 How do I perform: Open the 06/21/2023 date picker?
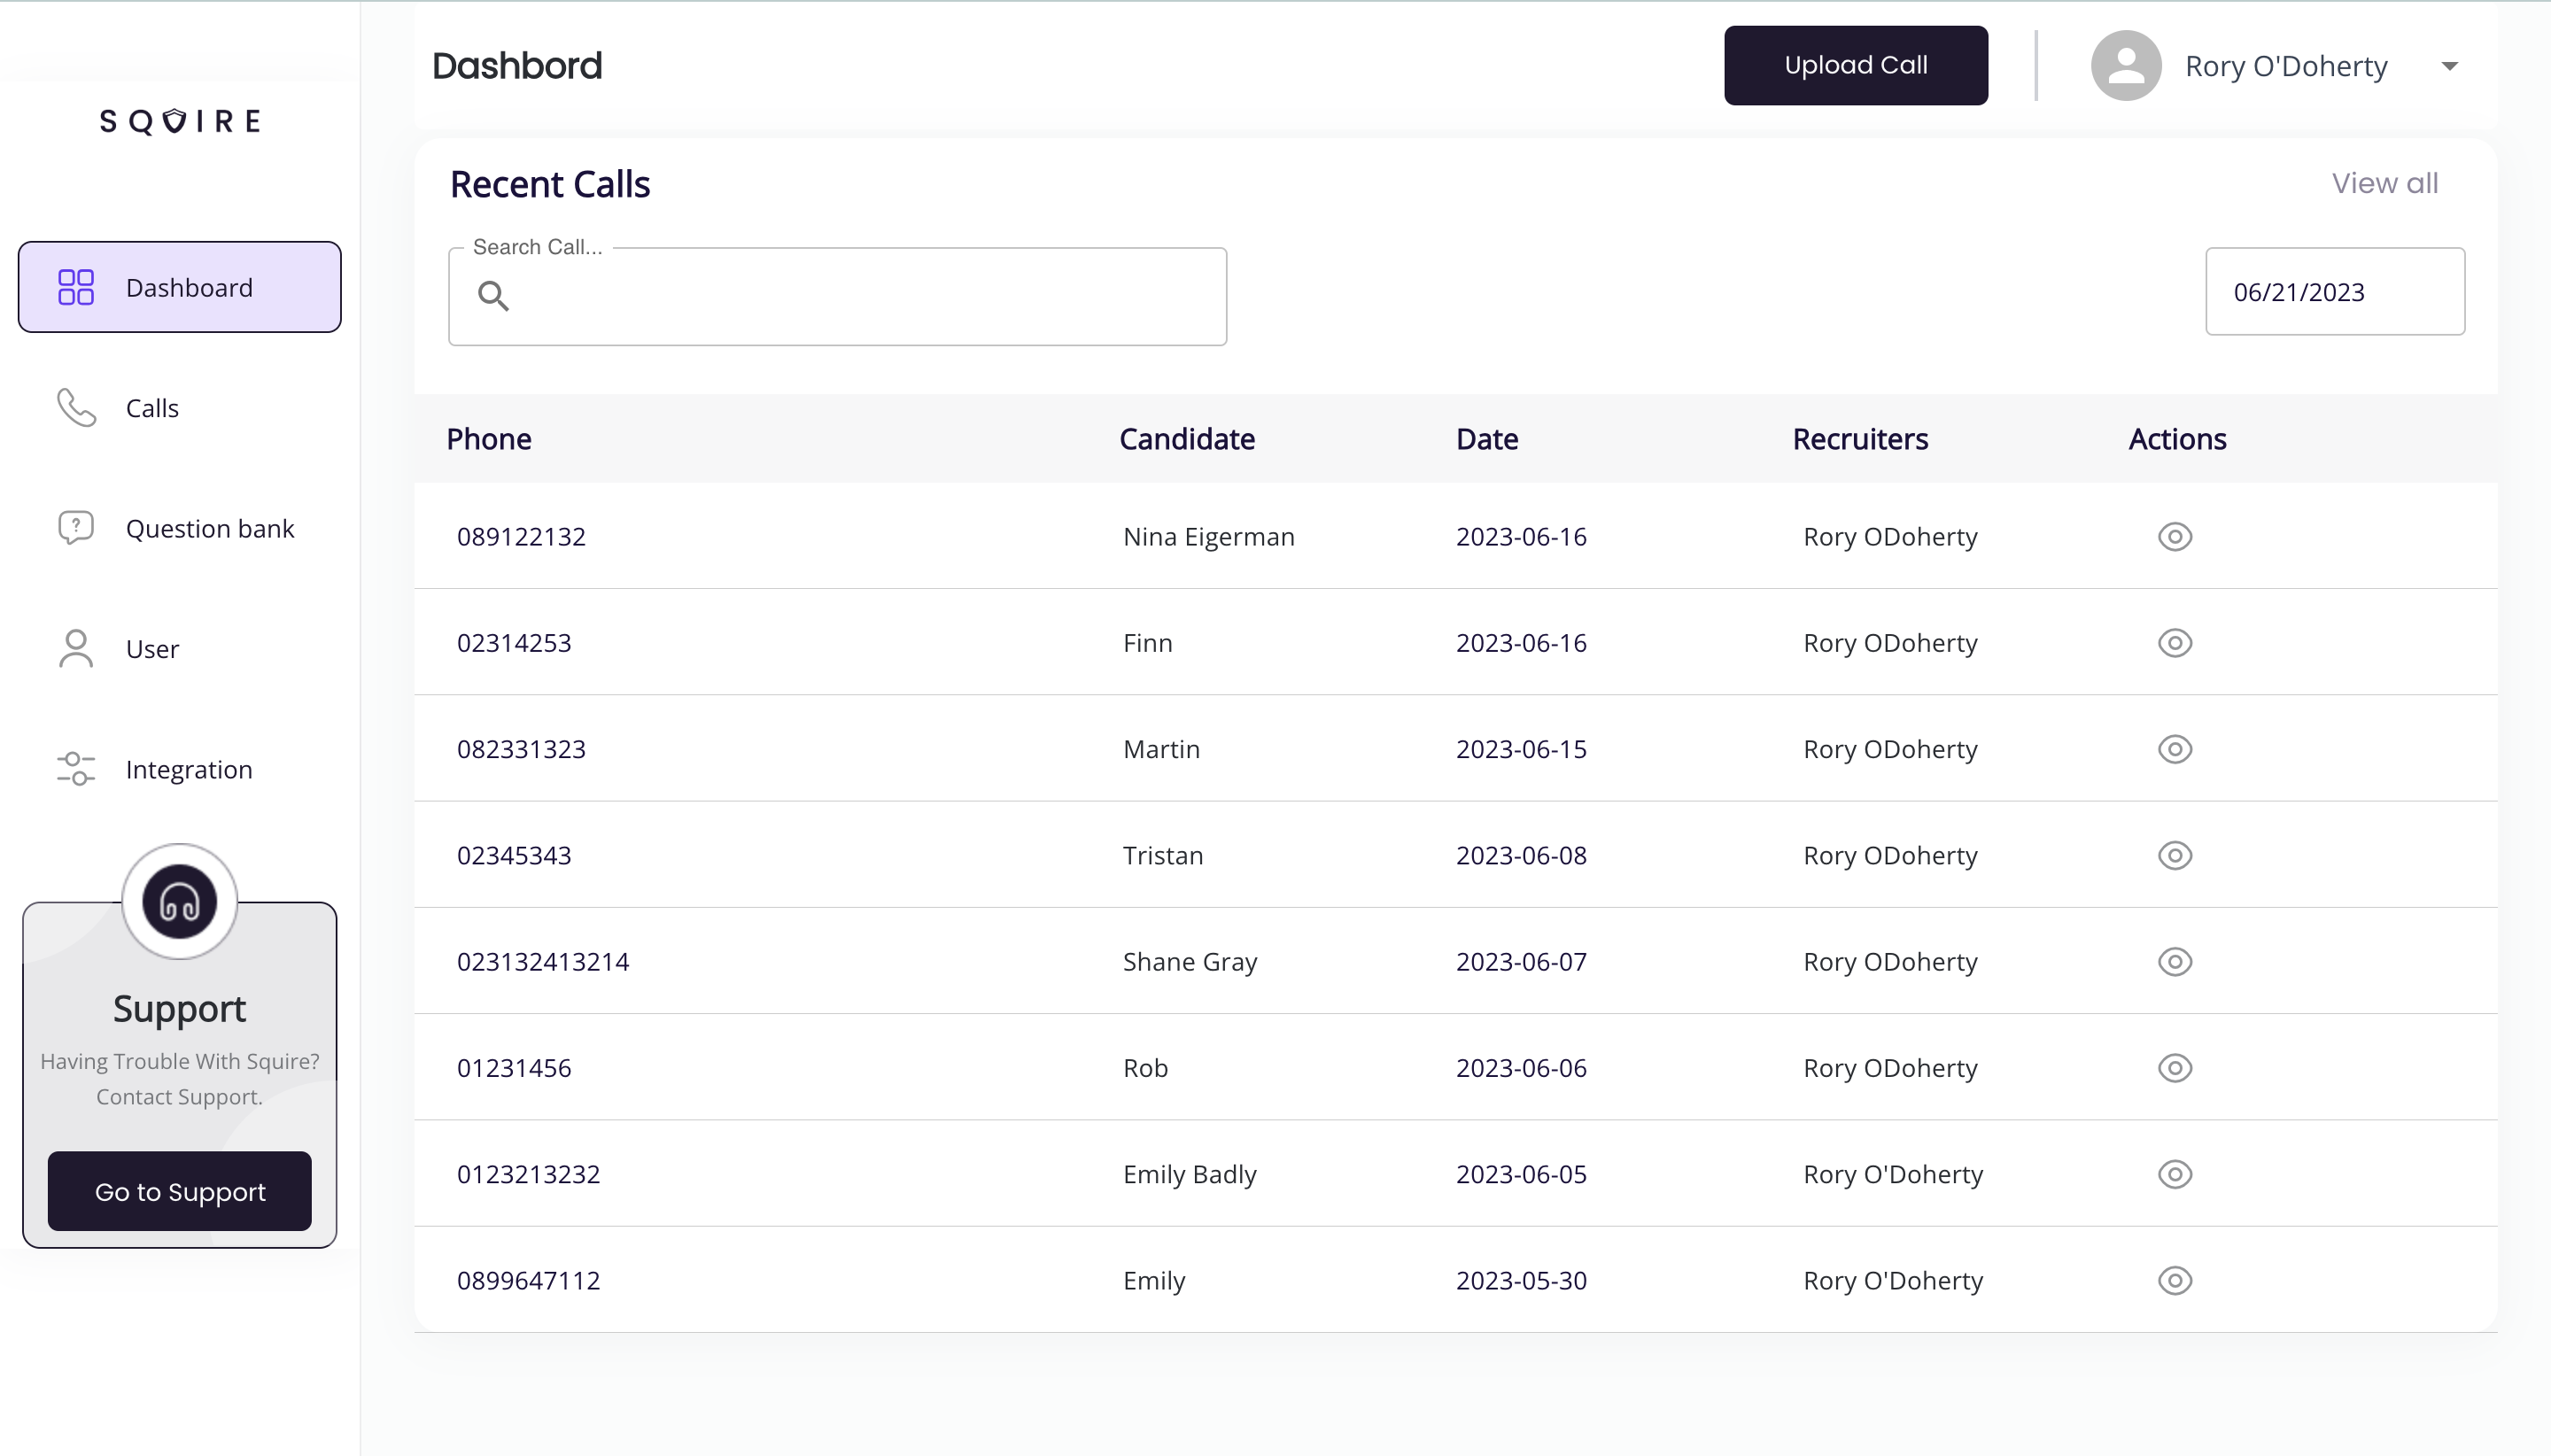pos(2334,292)
